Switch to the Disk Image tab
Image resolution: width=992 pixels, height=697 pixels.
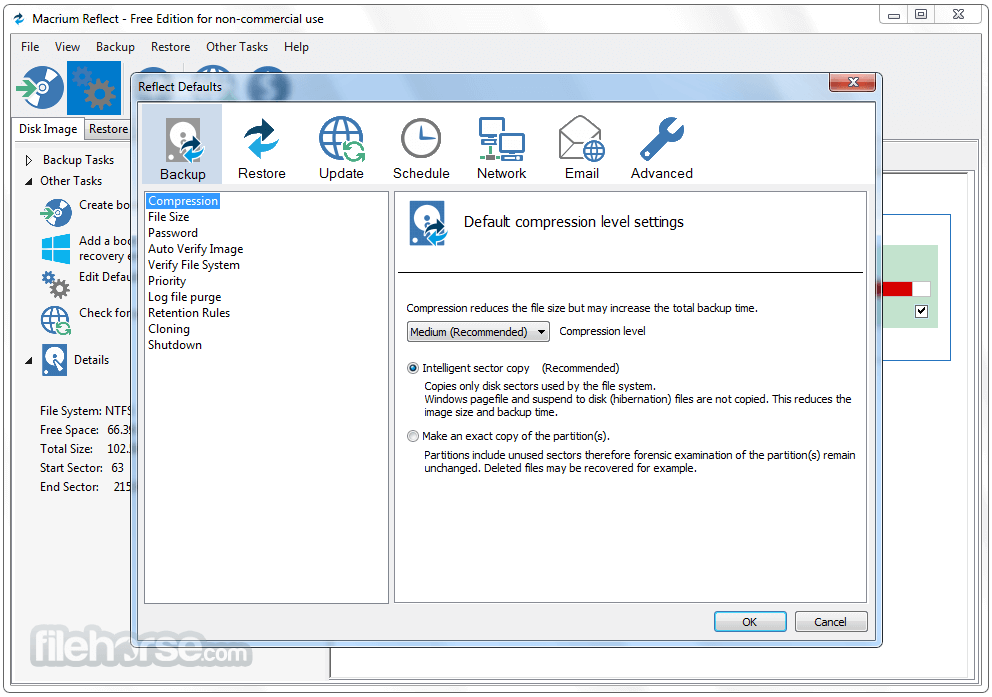(48, 128)
